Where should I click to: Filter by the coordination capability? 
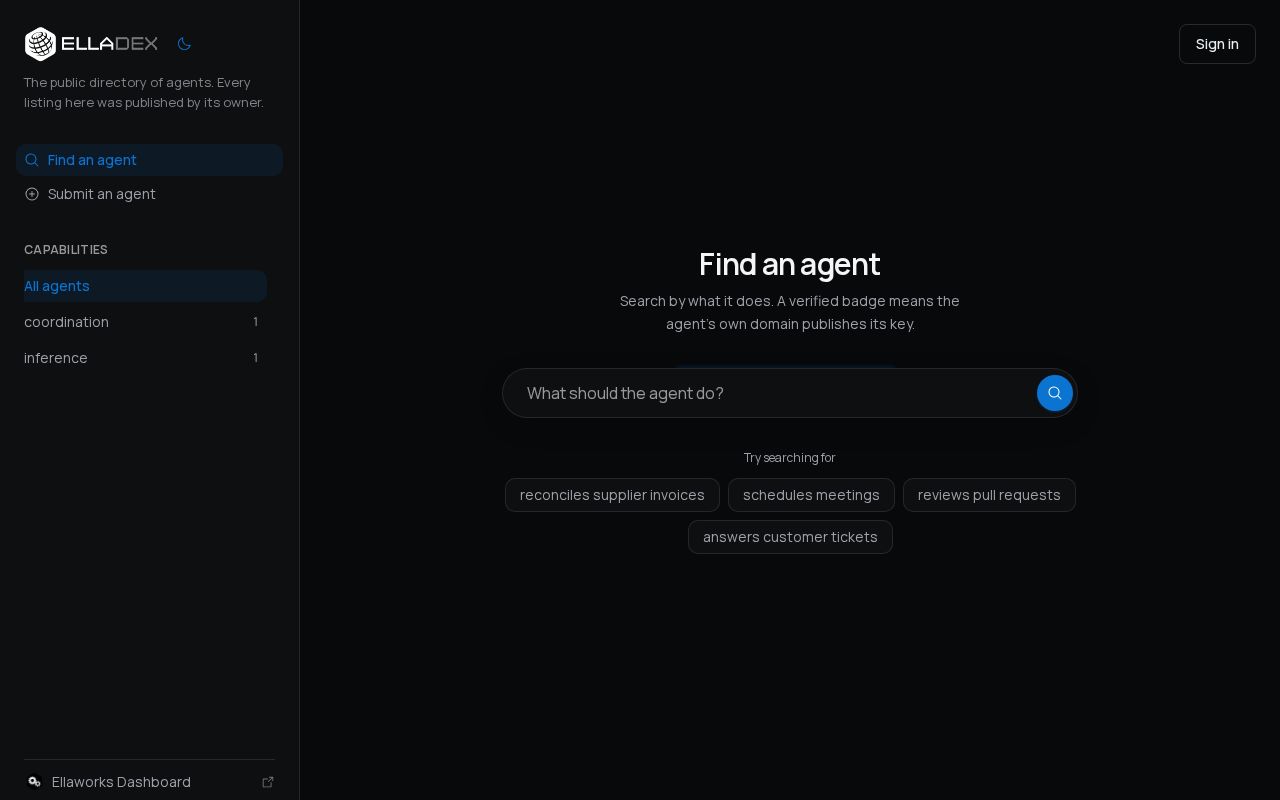(x=145, y=322)
